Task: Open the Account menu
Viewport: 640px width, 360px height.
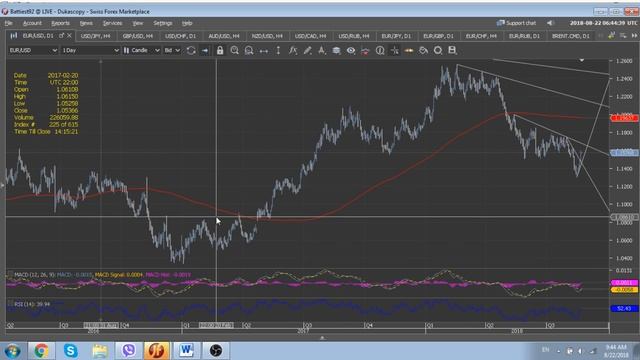Action: [x=32, y=23]
